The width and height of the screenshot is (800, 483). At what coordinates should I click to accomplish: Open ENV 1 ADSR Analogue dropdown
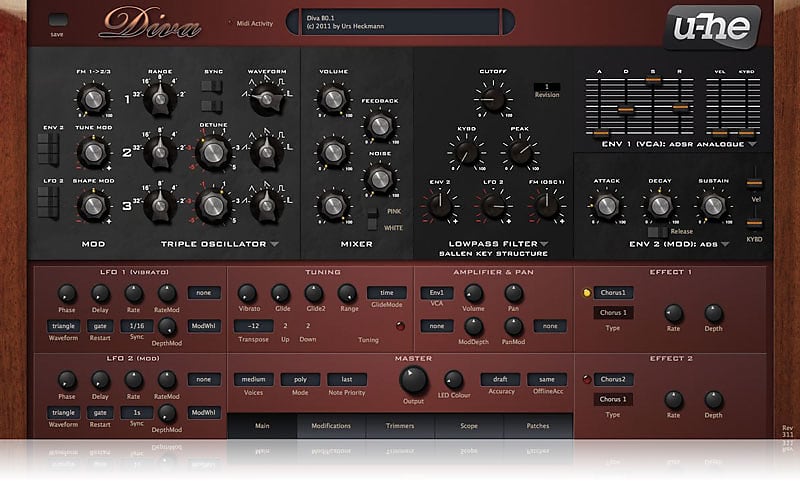pos(751,144)
